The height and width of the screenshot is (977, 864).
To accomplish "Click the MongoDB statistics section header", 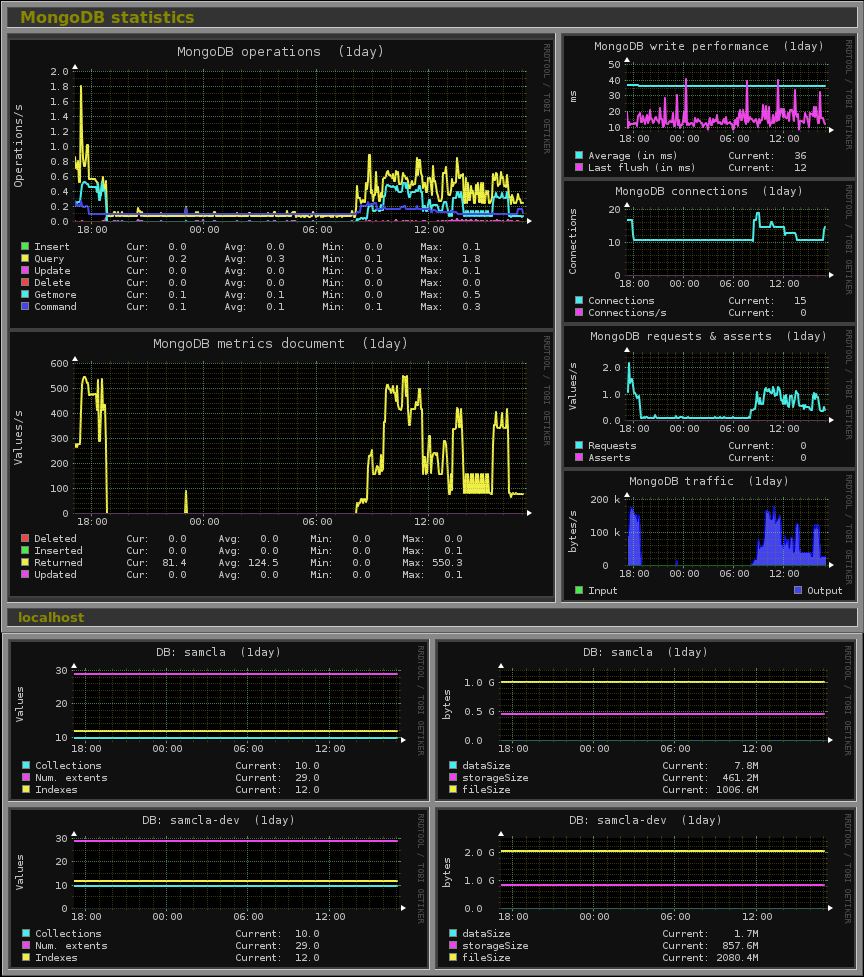I will [432, 17].
